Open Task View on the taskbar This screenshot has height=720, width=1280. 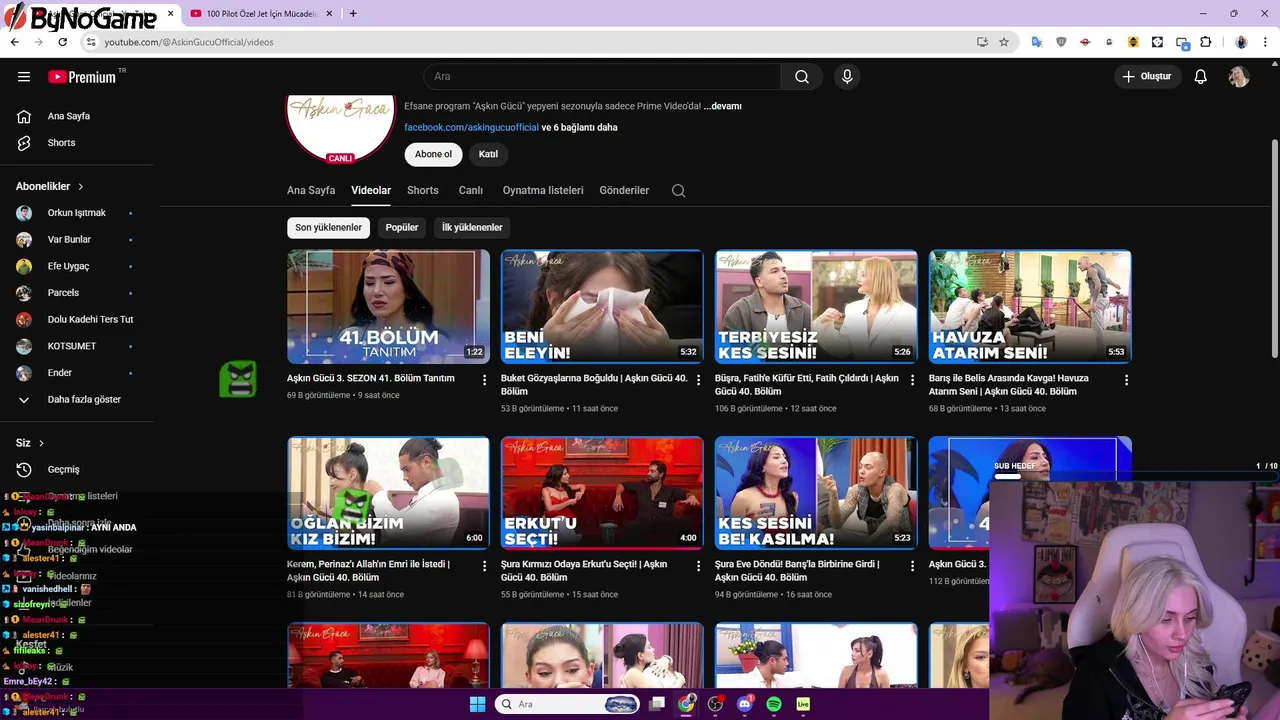[x=657, y=704]
